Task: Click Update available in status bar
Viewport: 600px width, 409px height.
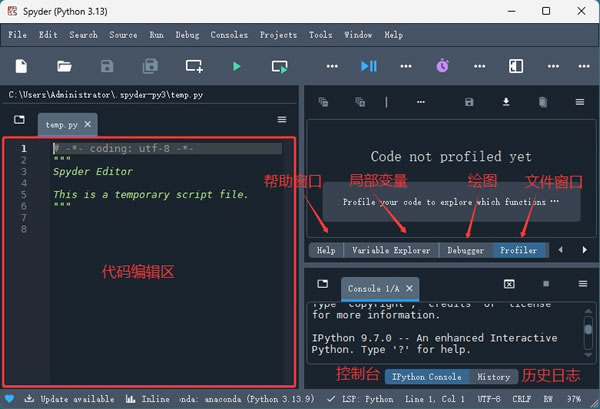Action: click(x=69, y=399)
